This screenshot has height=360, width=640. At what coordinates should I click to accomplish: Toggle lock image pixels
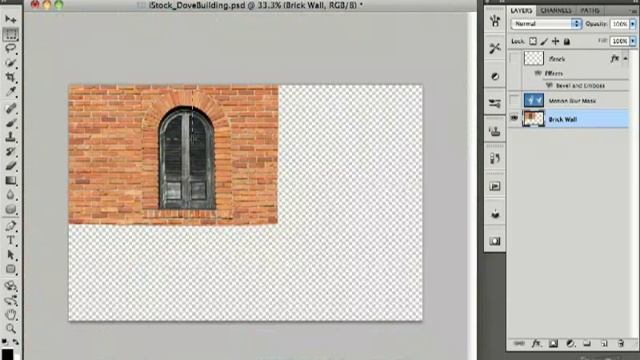pyautogui.click(x=544, y=41)
